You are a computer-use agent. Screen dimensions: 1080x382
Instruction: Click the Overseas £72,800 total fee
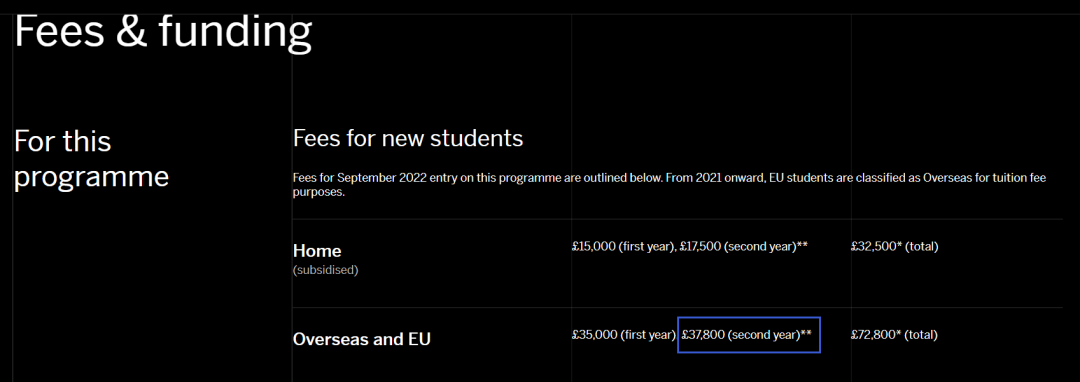[895, 335]
